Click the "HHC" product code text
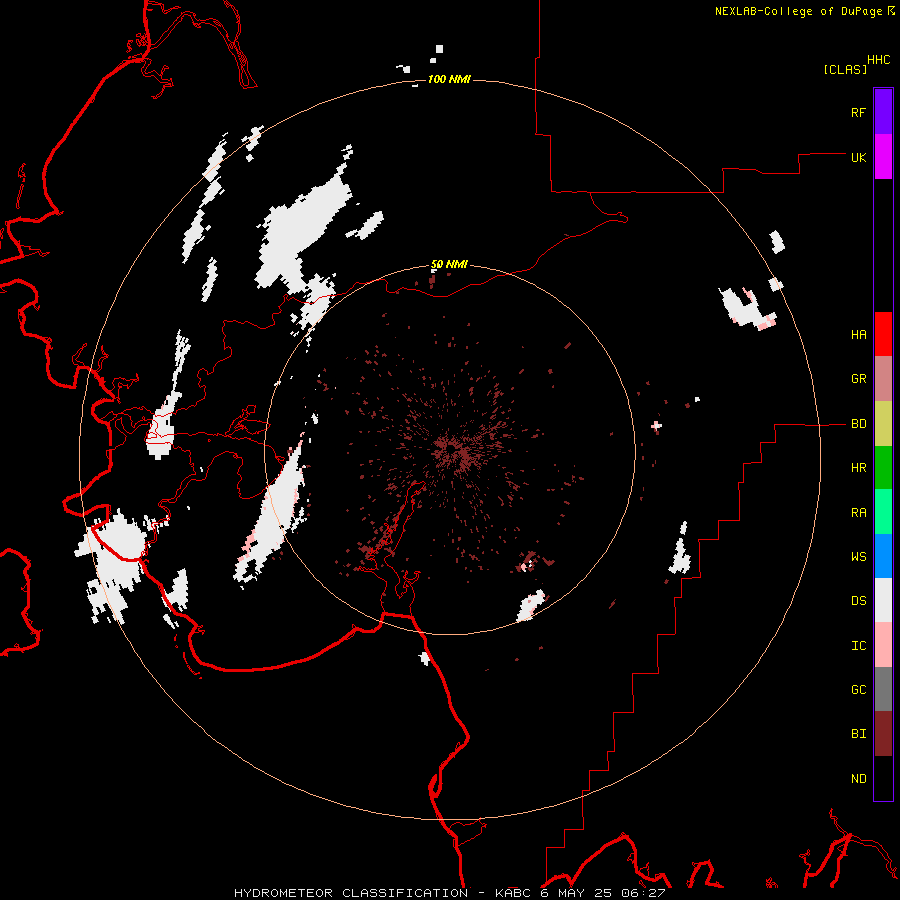This screenshot has width=900, height=900. (x=878, y=60)
